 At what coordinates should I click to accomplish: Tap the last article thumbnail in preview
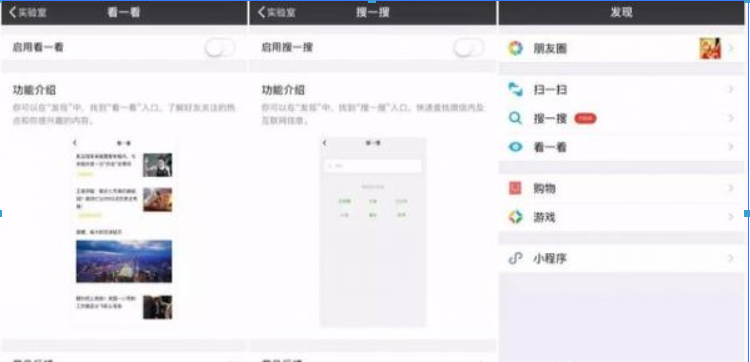(x=157, y=307)
